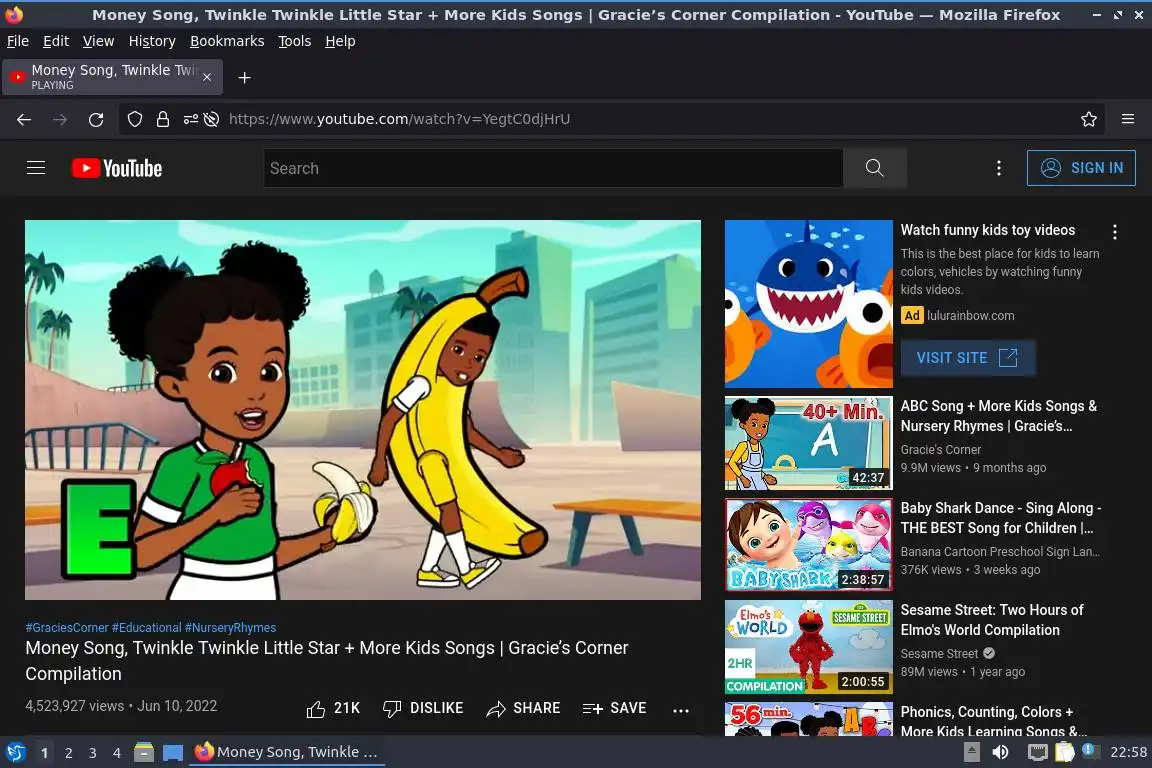Open the Bookmarks menu
The width and height of the screenshot is (1152, 768).
click(x=227, y=41)
